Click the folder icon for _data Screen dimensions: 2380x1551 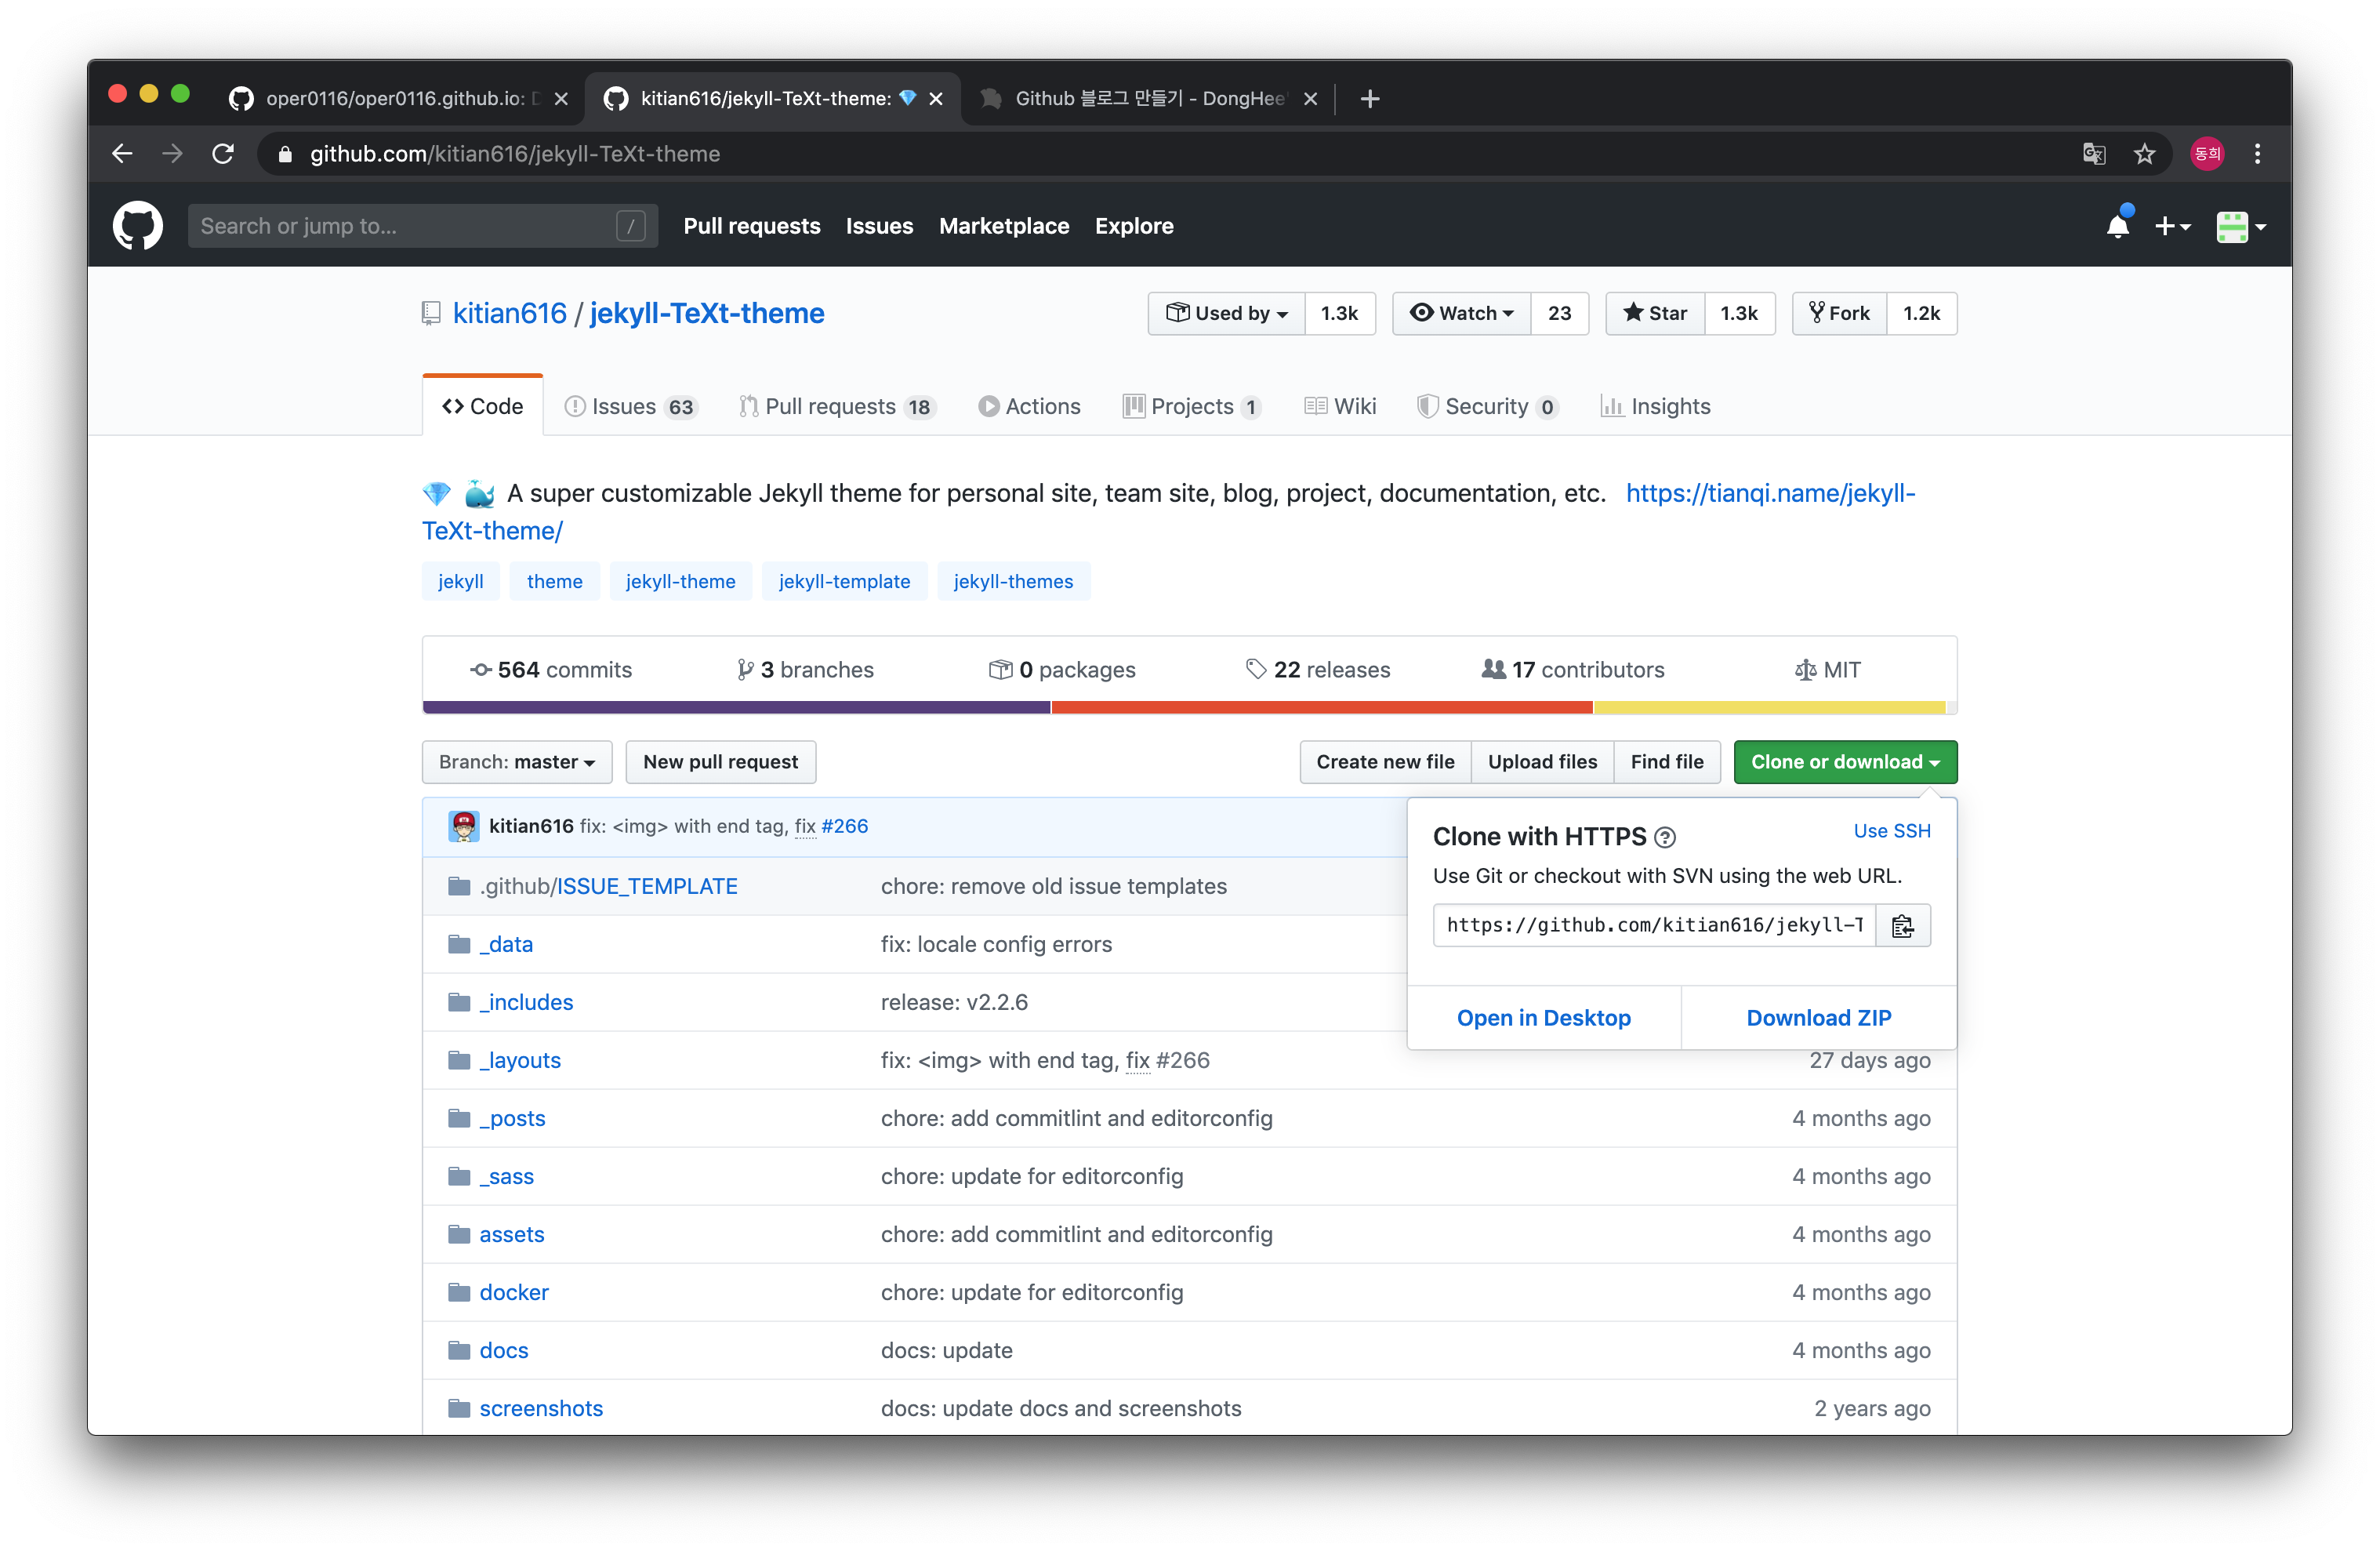tap(459, 945)
